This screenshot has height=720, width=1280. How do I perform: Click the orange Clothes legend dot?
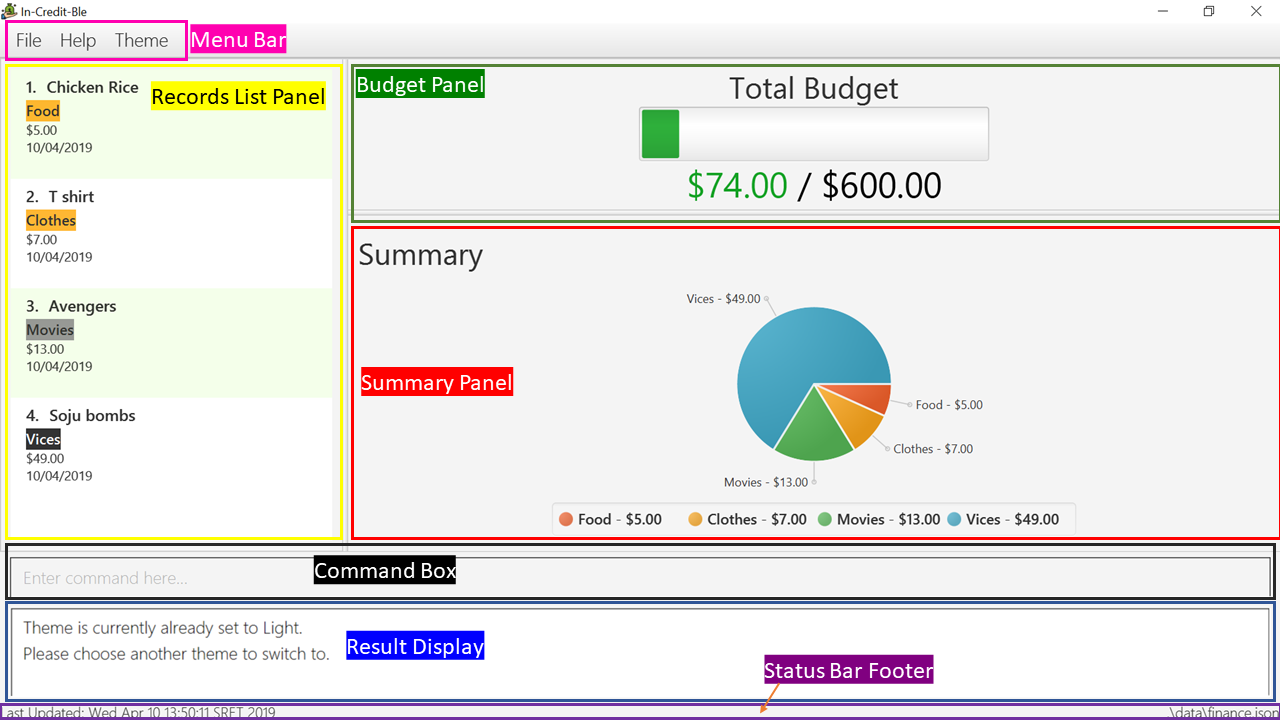(695, 519)
